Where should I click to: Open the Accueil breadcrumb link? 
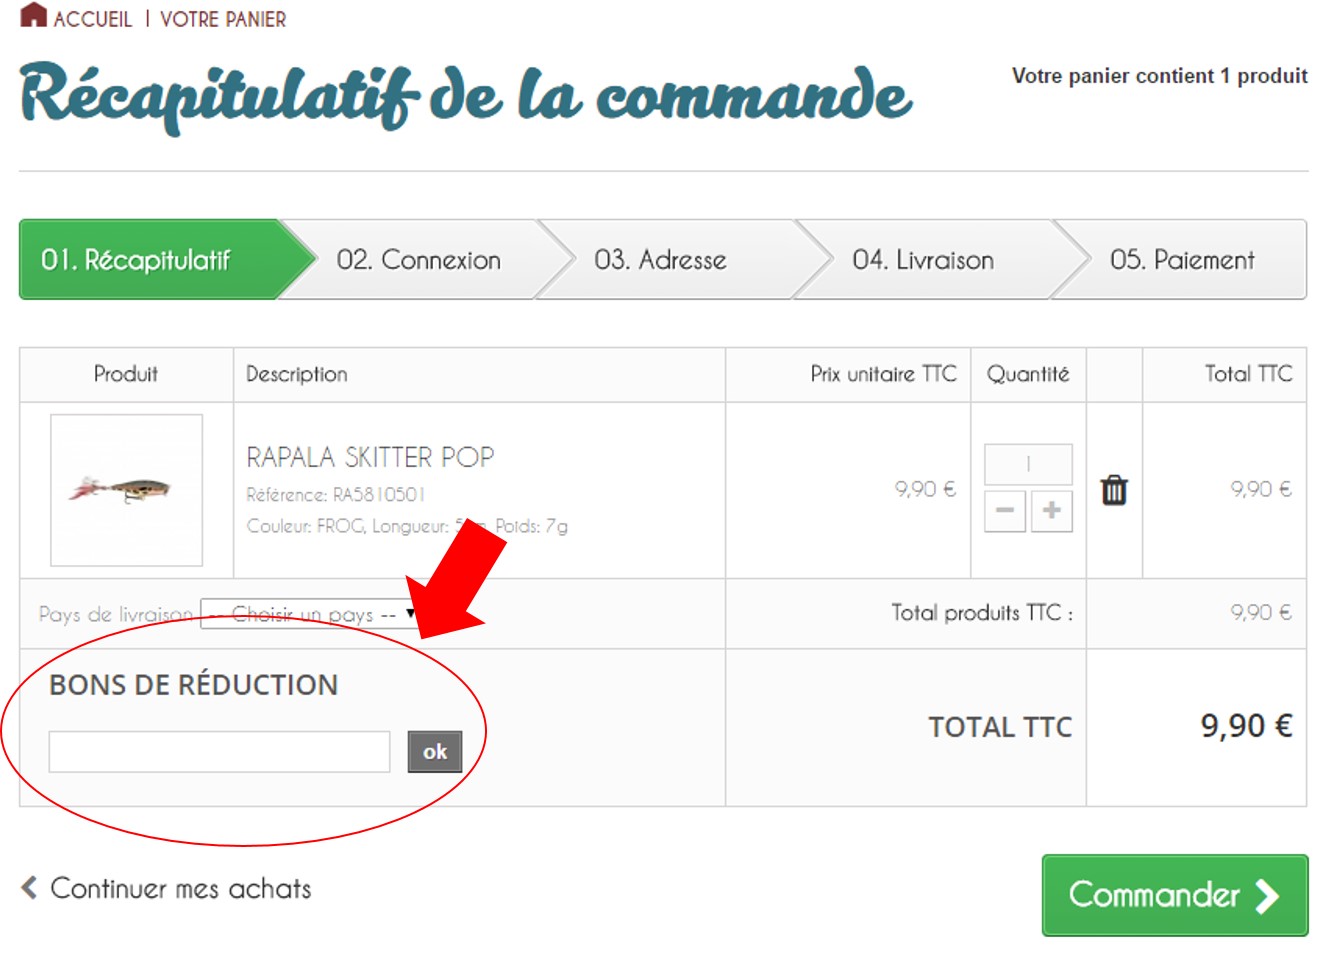pos(92,19)
